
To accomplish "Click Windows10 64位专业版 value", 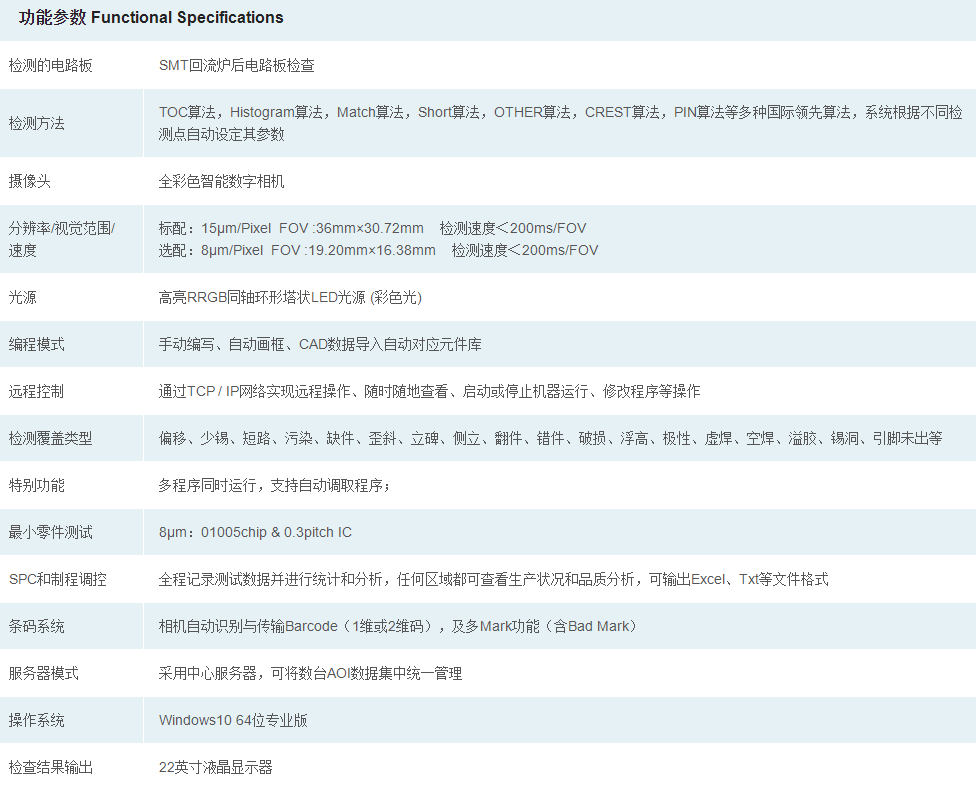I will click(x=233, y=720).
